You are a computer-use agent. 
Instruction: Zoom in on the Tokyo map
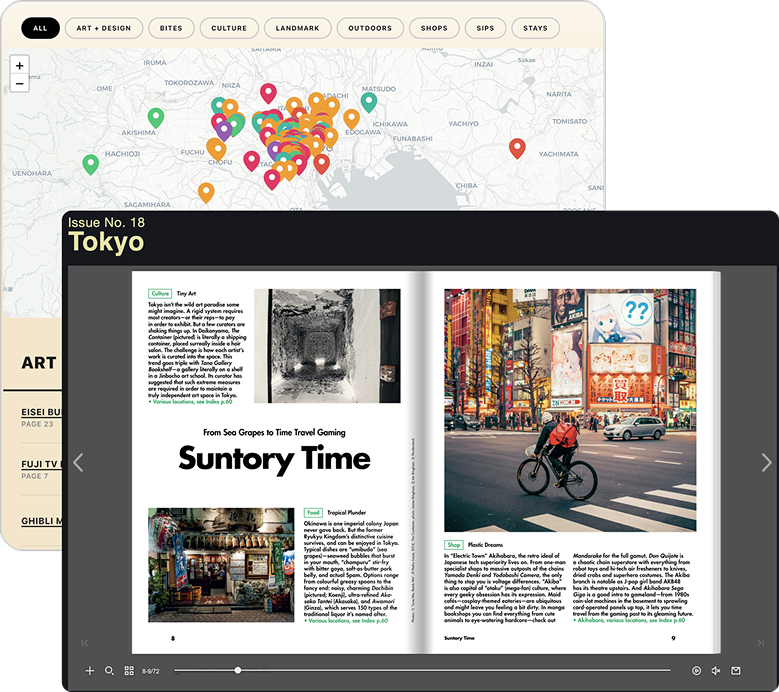point(19,65)
